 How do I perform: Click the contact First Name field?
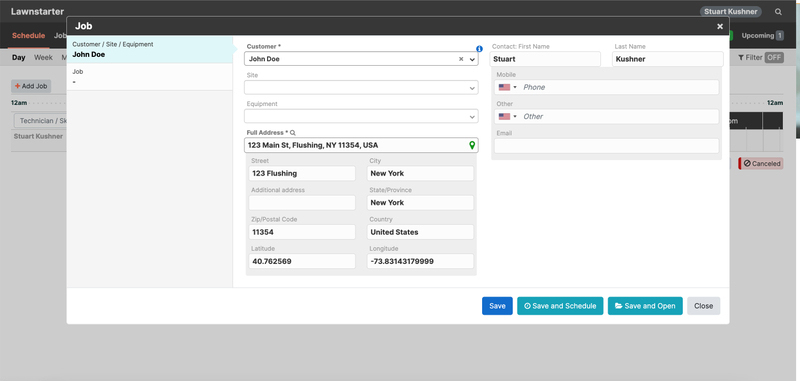(x=545, y=59)
